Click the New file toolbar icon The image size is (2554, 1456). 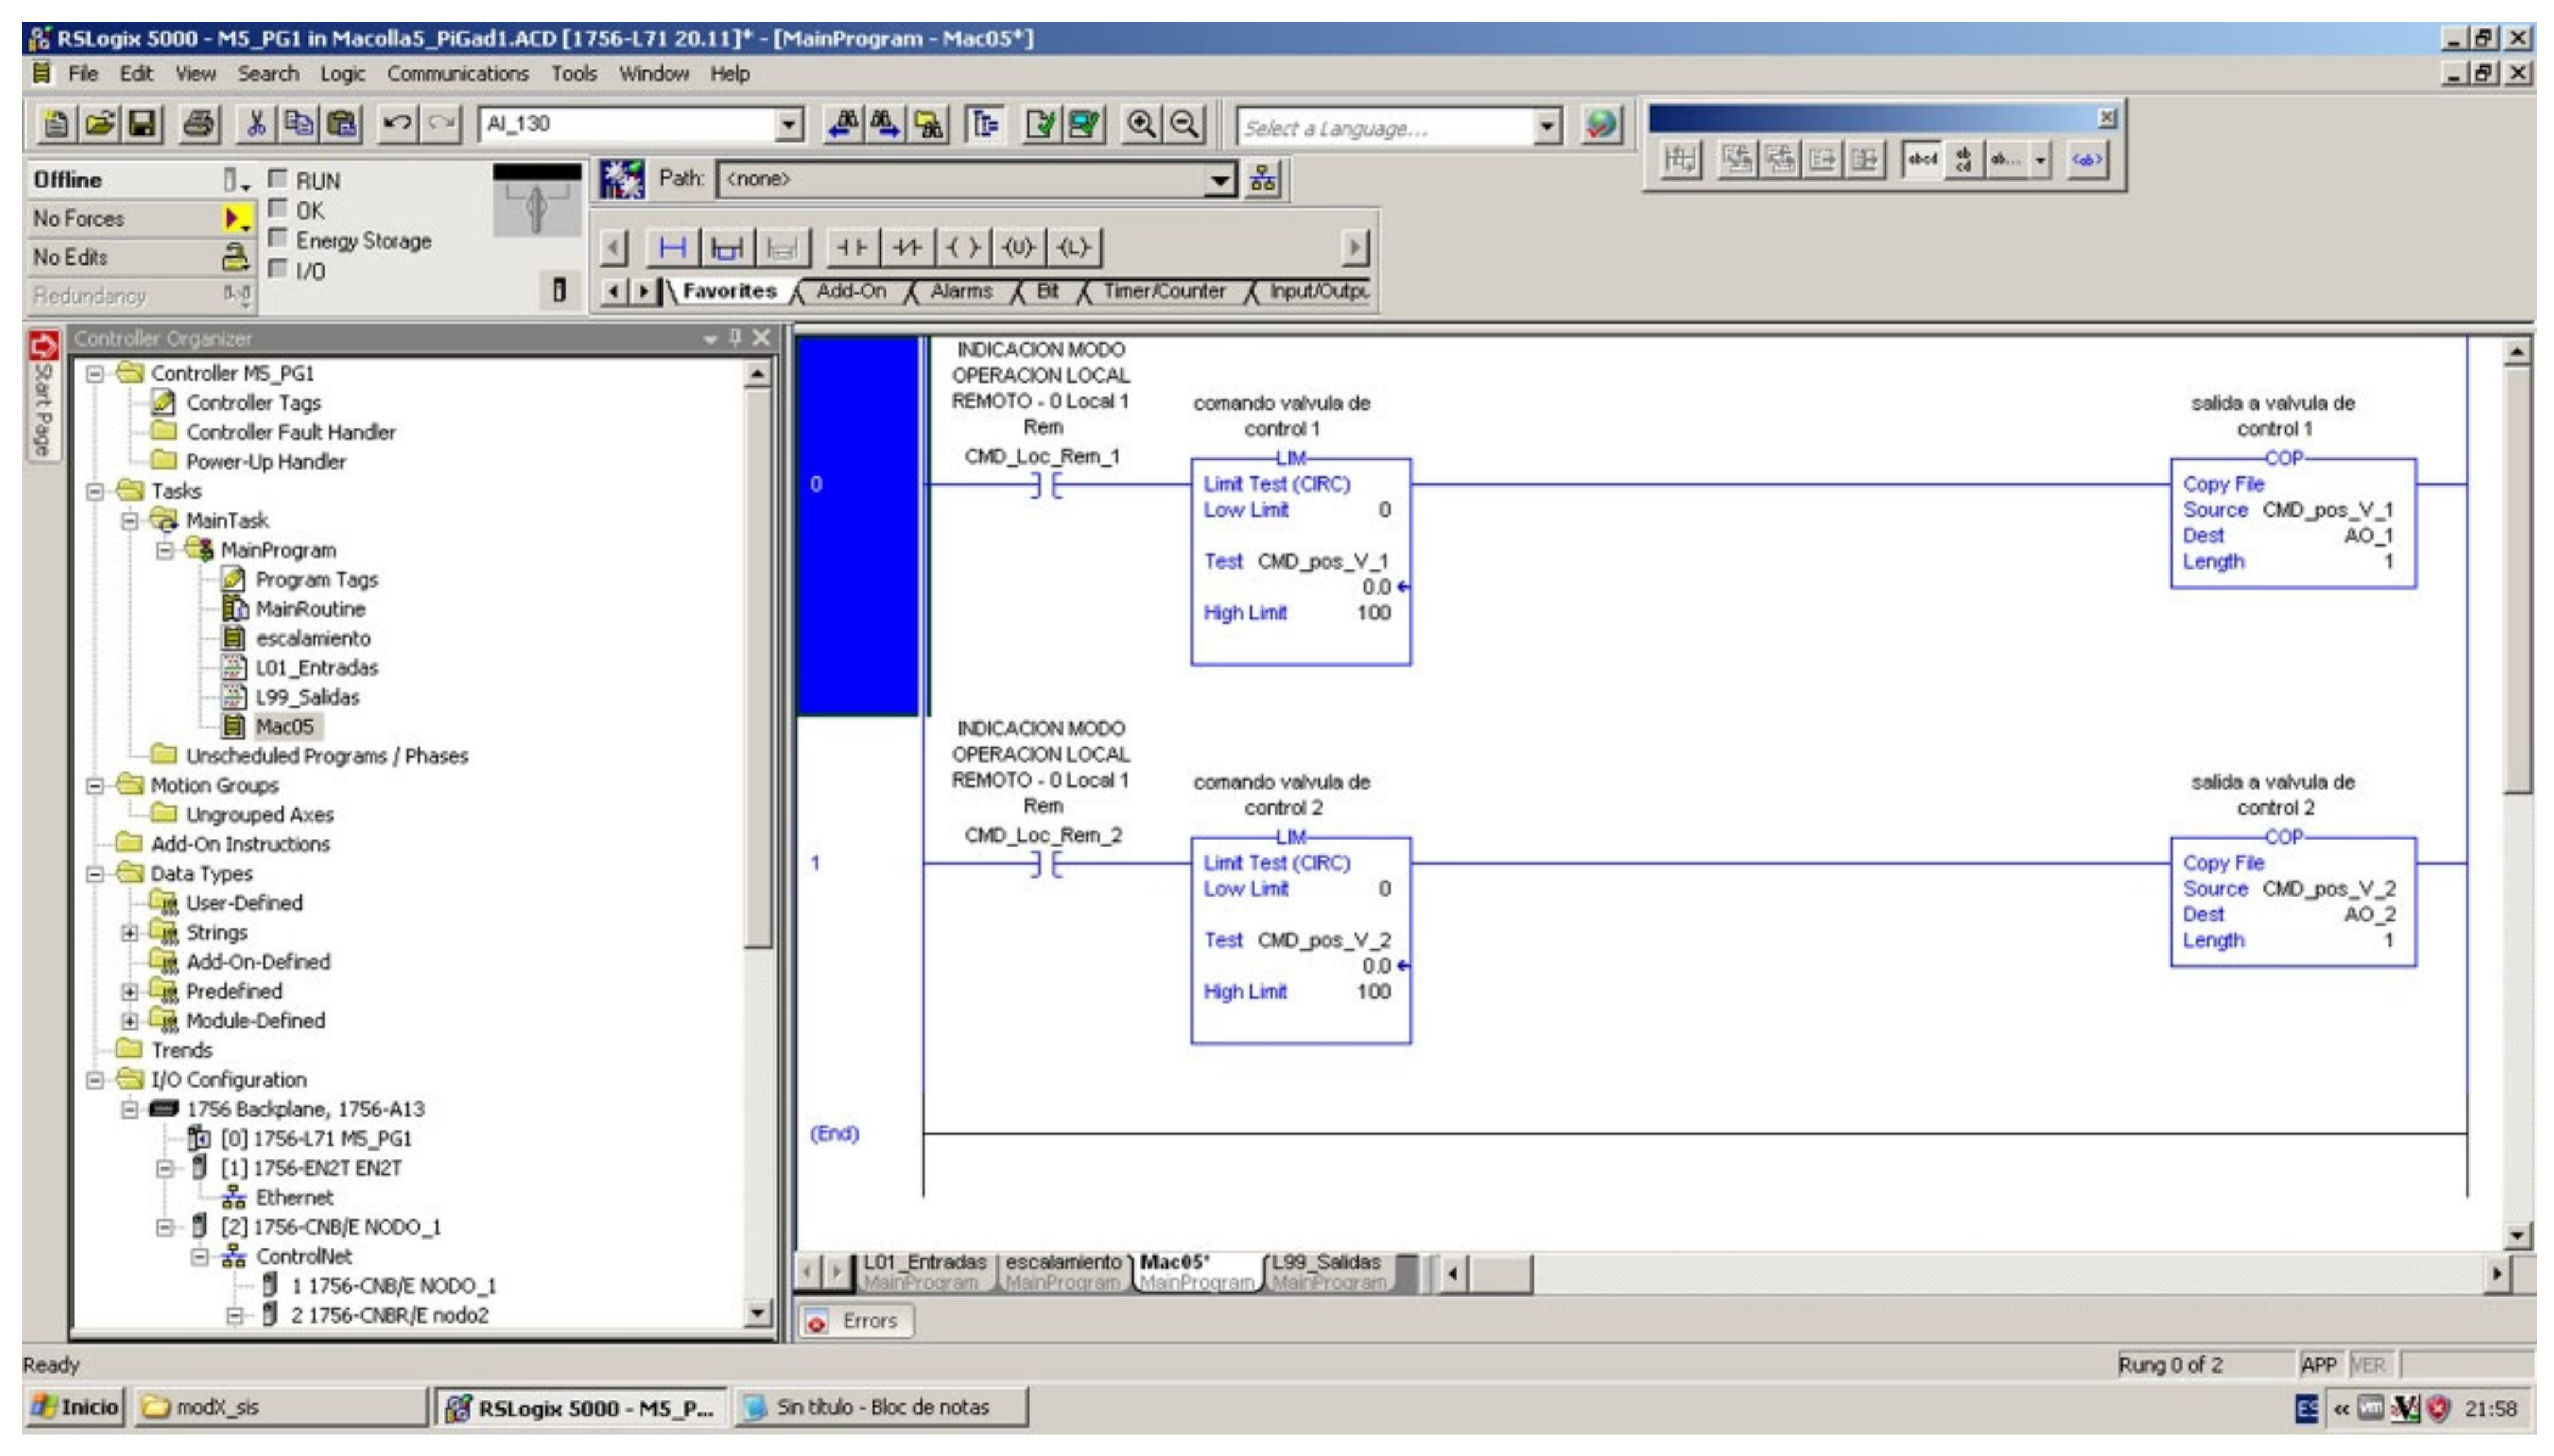(56, 124)
